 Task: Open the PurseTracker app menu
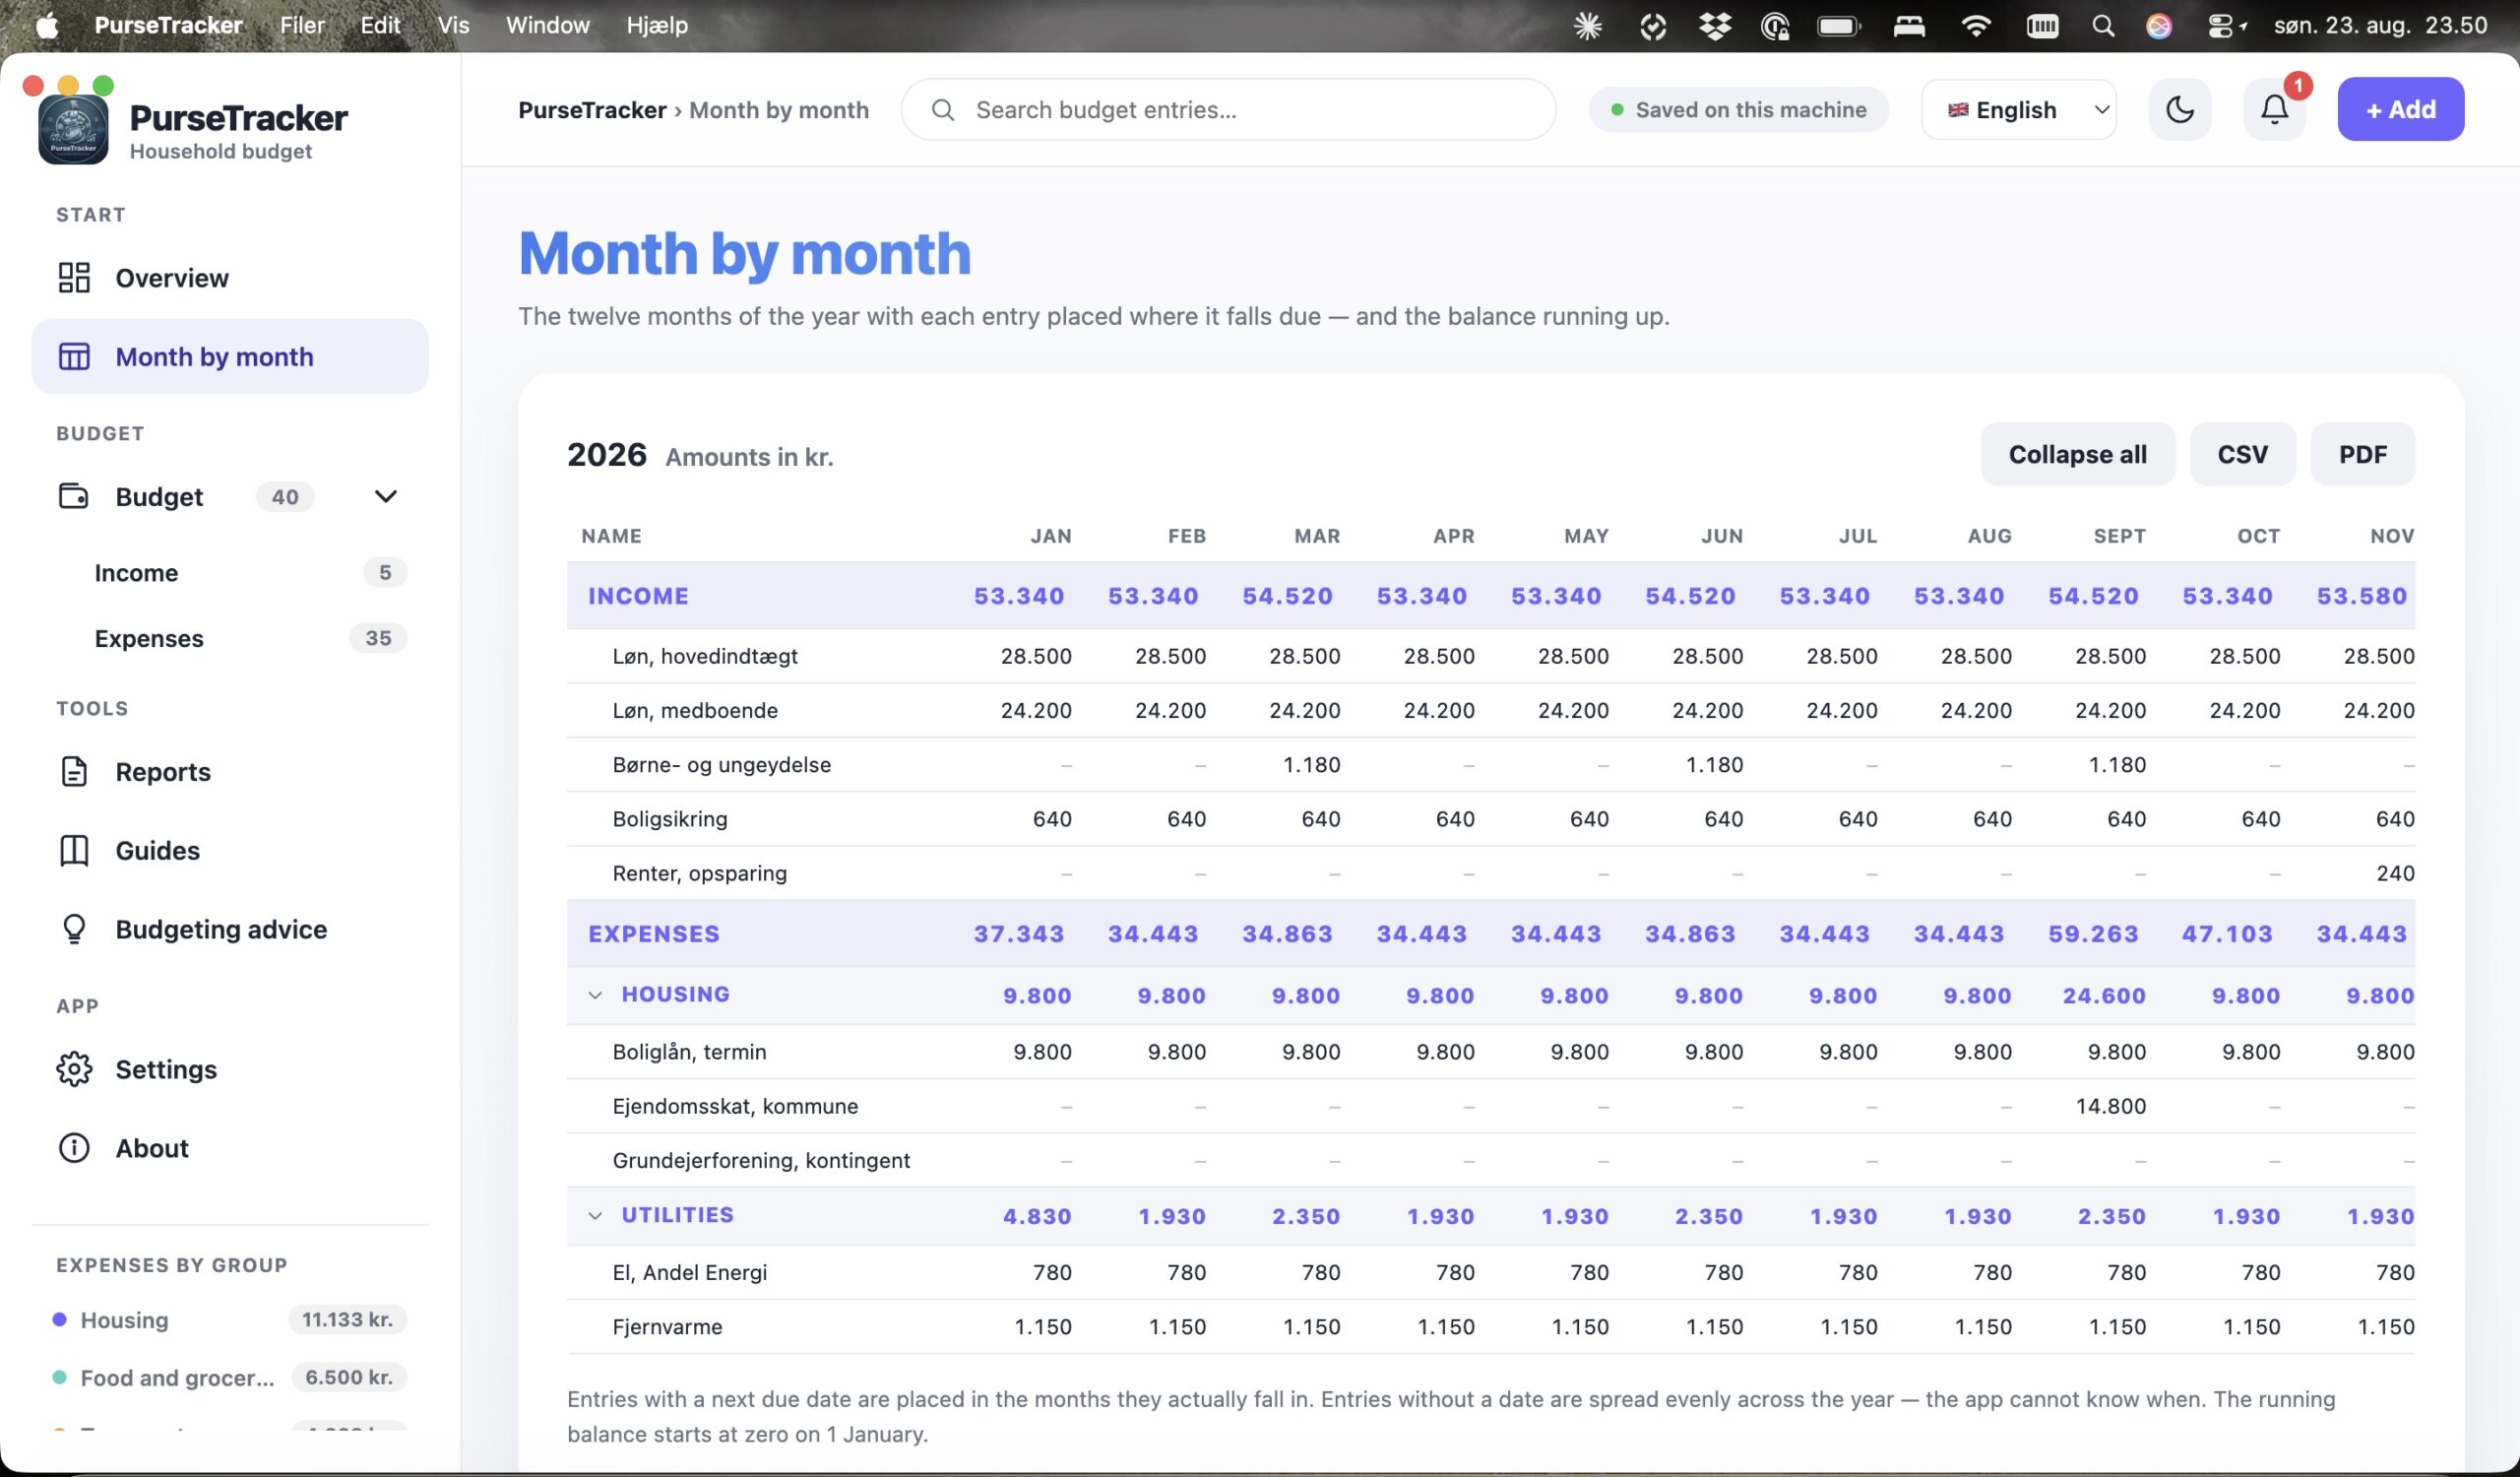pyautogui.click(x=168, y=25)
